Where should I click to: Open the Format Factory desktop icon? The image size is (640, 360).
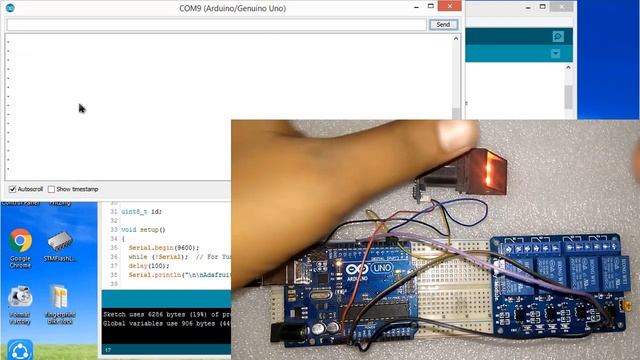(x=20, y=305)
